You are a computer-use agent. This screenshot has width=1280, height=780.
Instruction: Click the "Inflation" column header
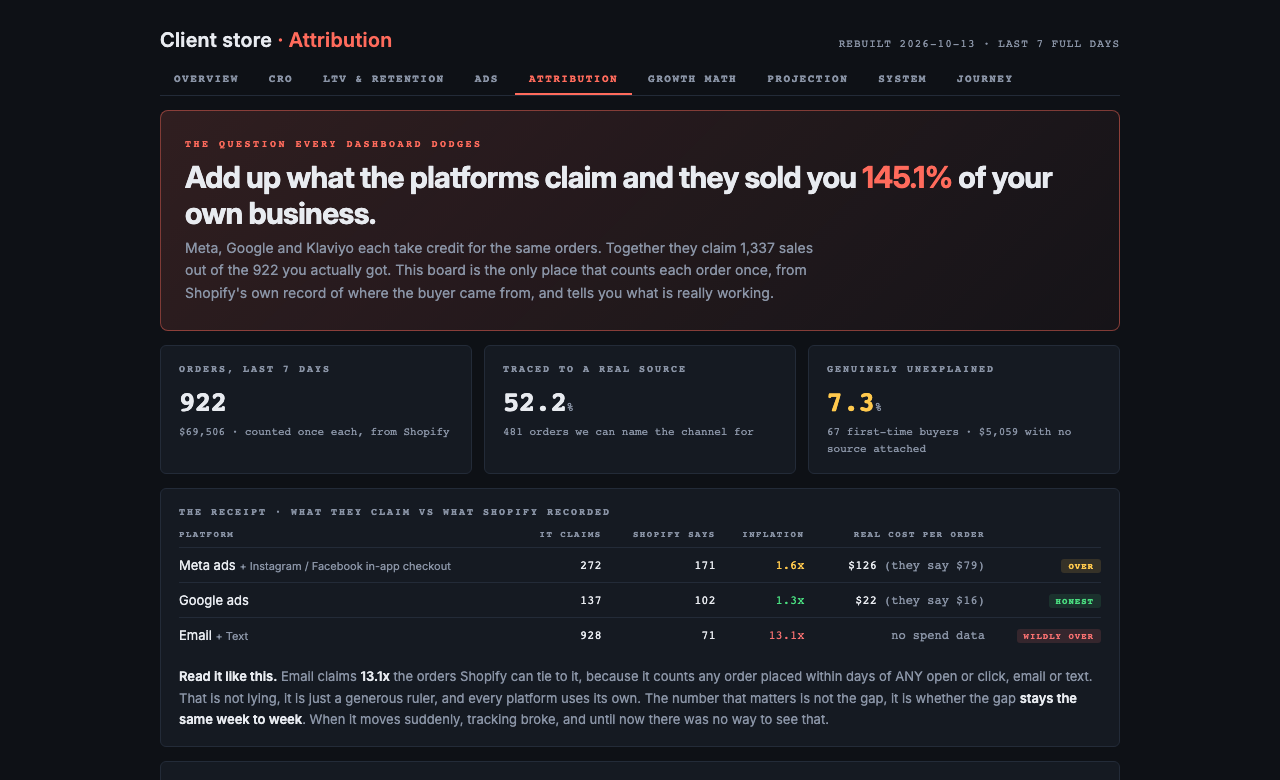point(773,534)
